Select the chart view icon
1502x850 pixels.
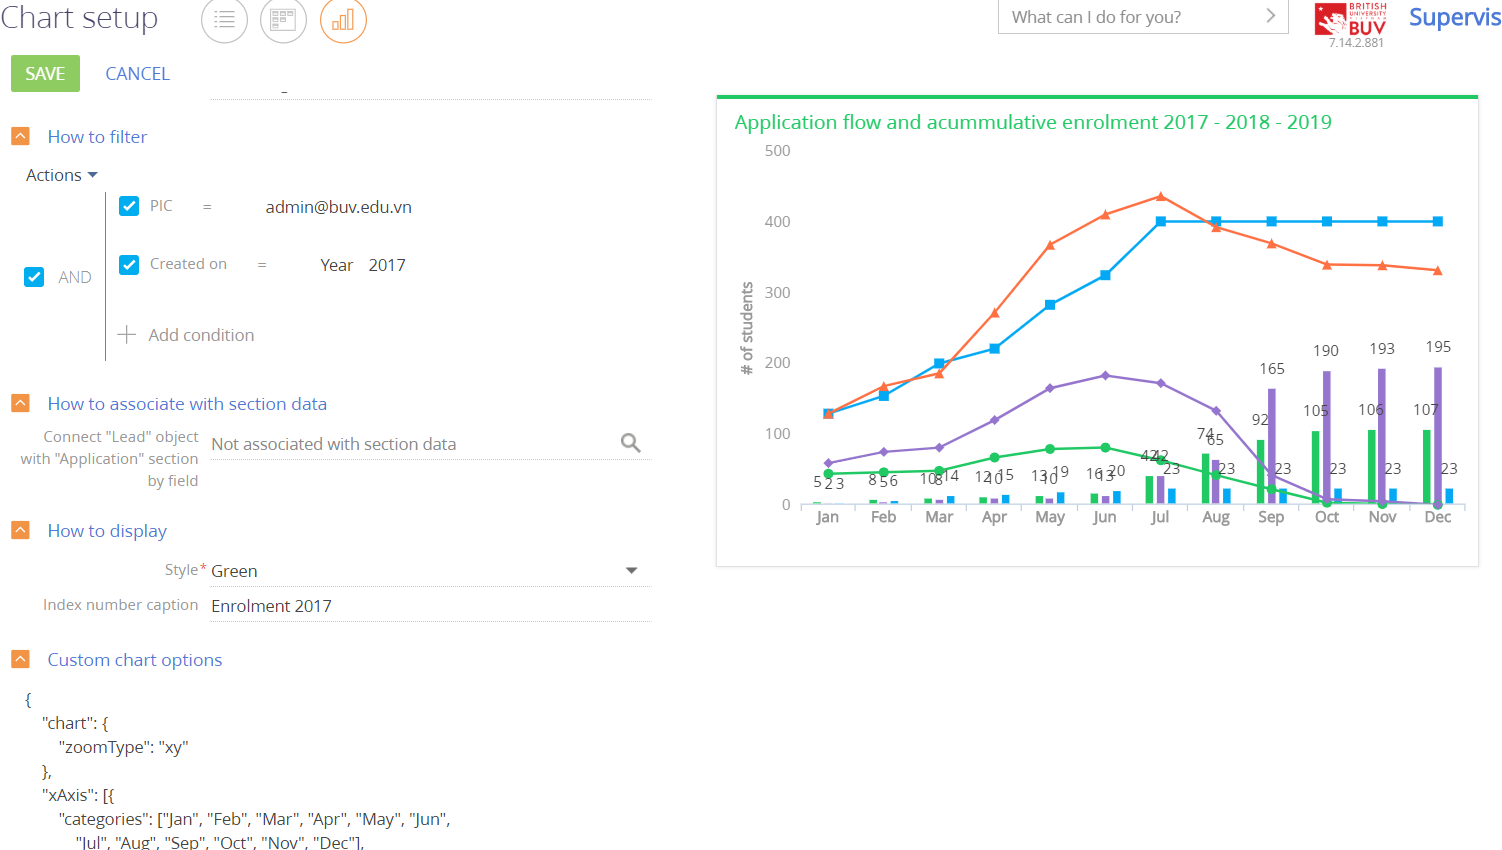pos(342,20)
